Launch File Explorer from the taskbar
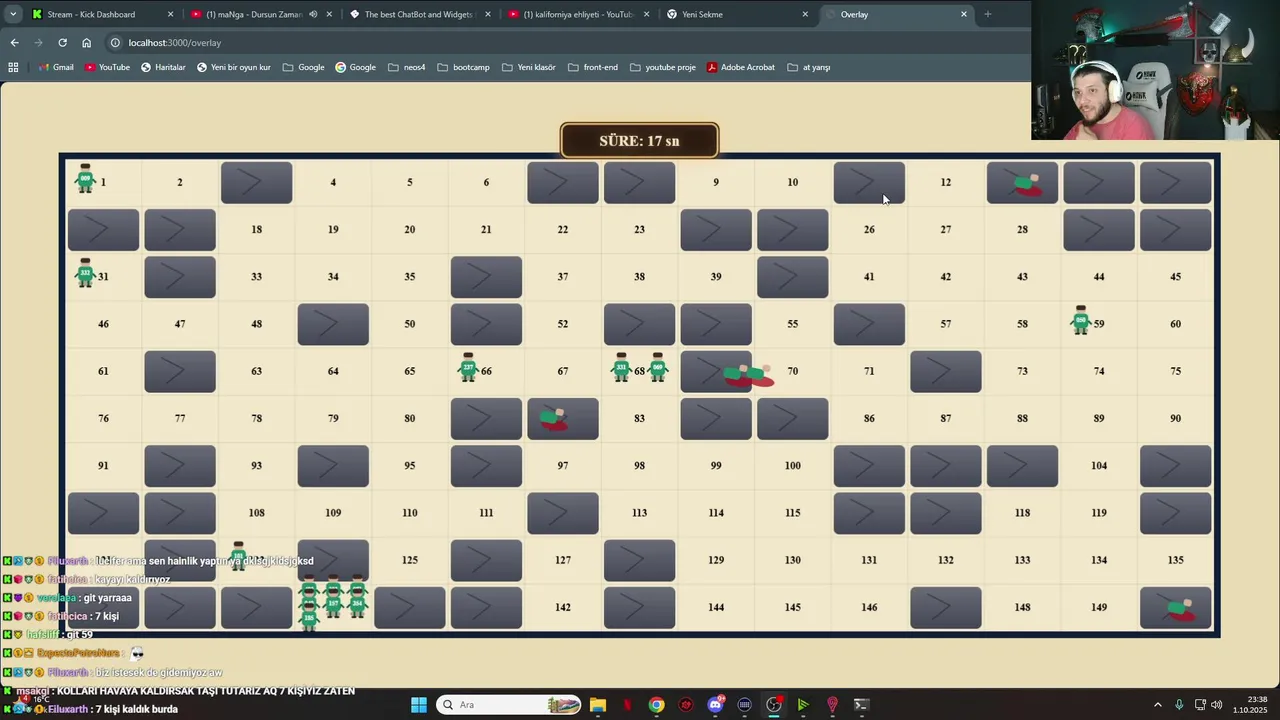Screen dimensions: 1280x720 (598, 705)
